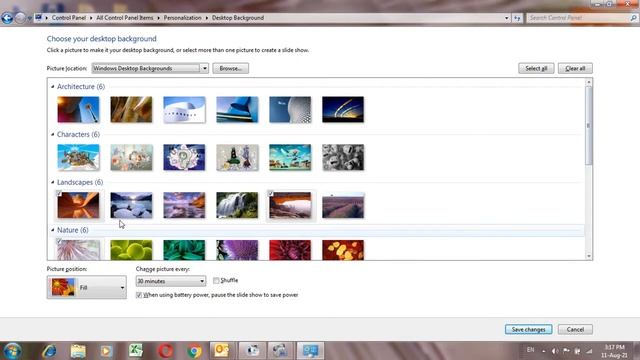Click the wallpaper list scroll down arrow
The image size is (640, 360).
pyautogui.click(x=589, y=256)
